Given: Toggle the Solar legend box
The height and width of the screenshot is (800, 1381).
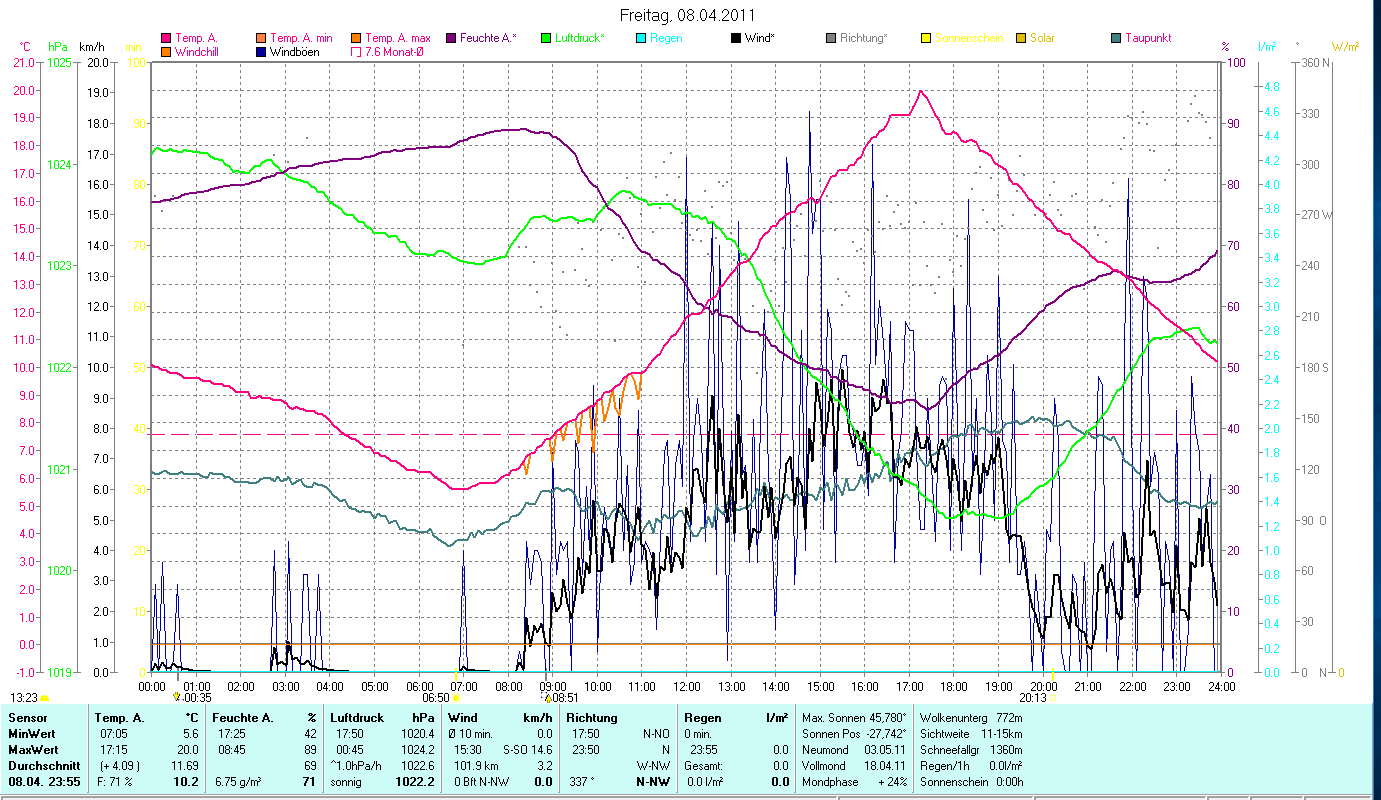Looking at the screenshot, I should tap(1021, 38).
